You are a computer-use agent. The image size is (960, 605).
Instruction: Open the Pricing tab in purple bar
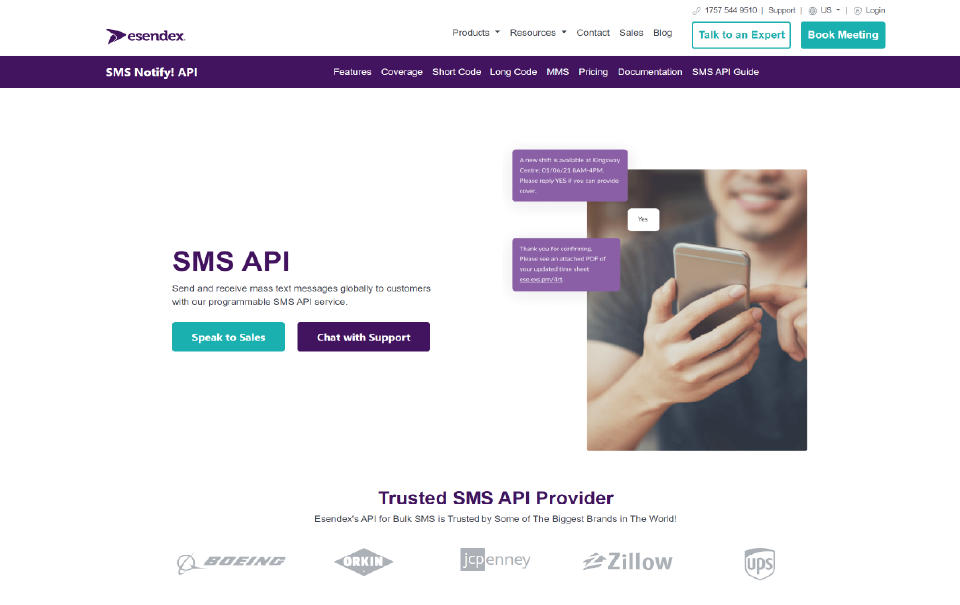[593, 72]
